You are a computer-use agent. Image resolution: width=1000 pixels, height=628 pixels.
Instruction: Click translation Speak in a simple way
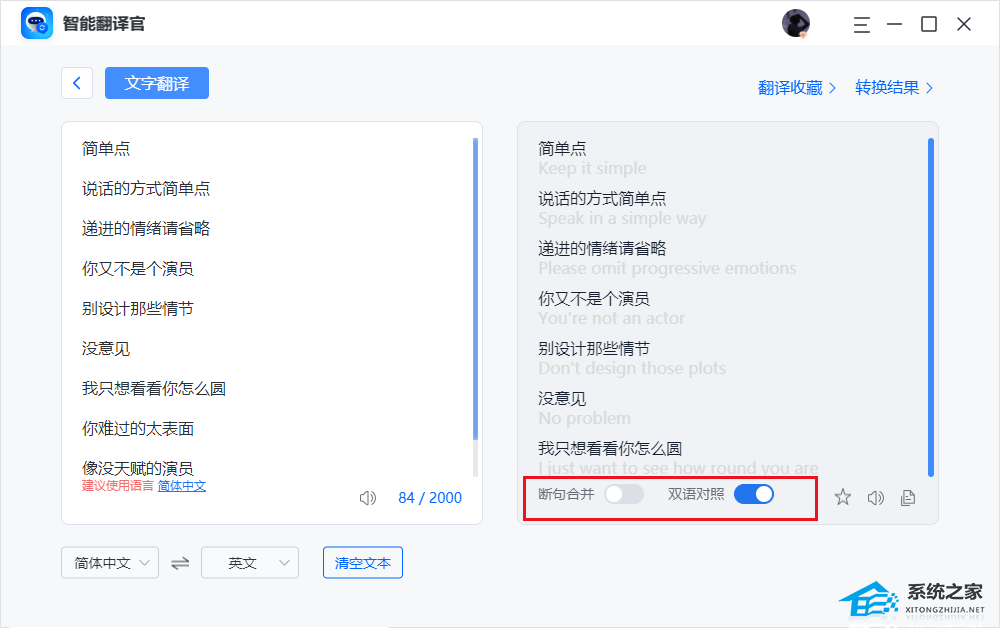tap(622, 219)
